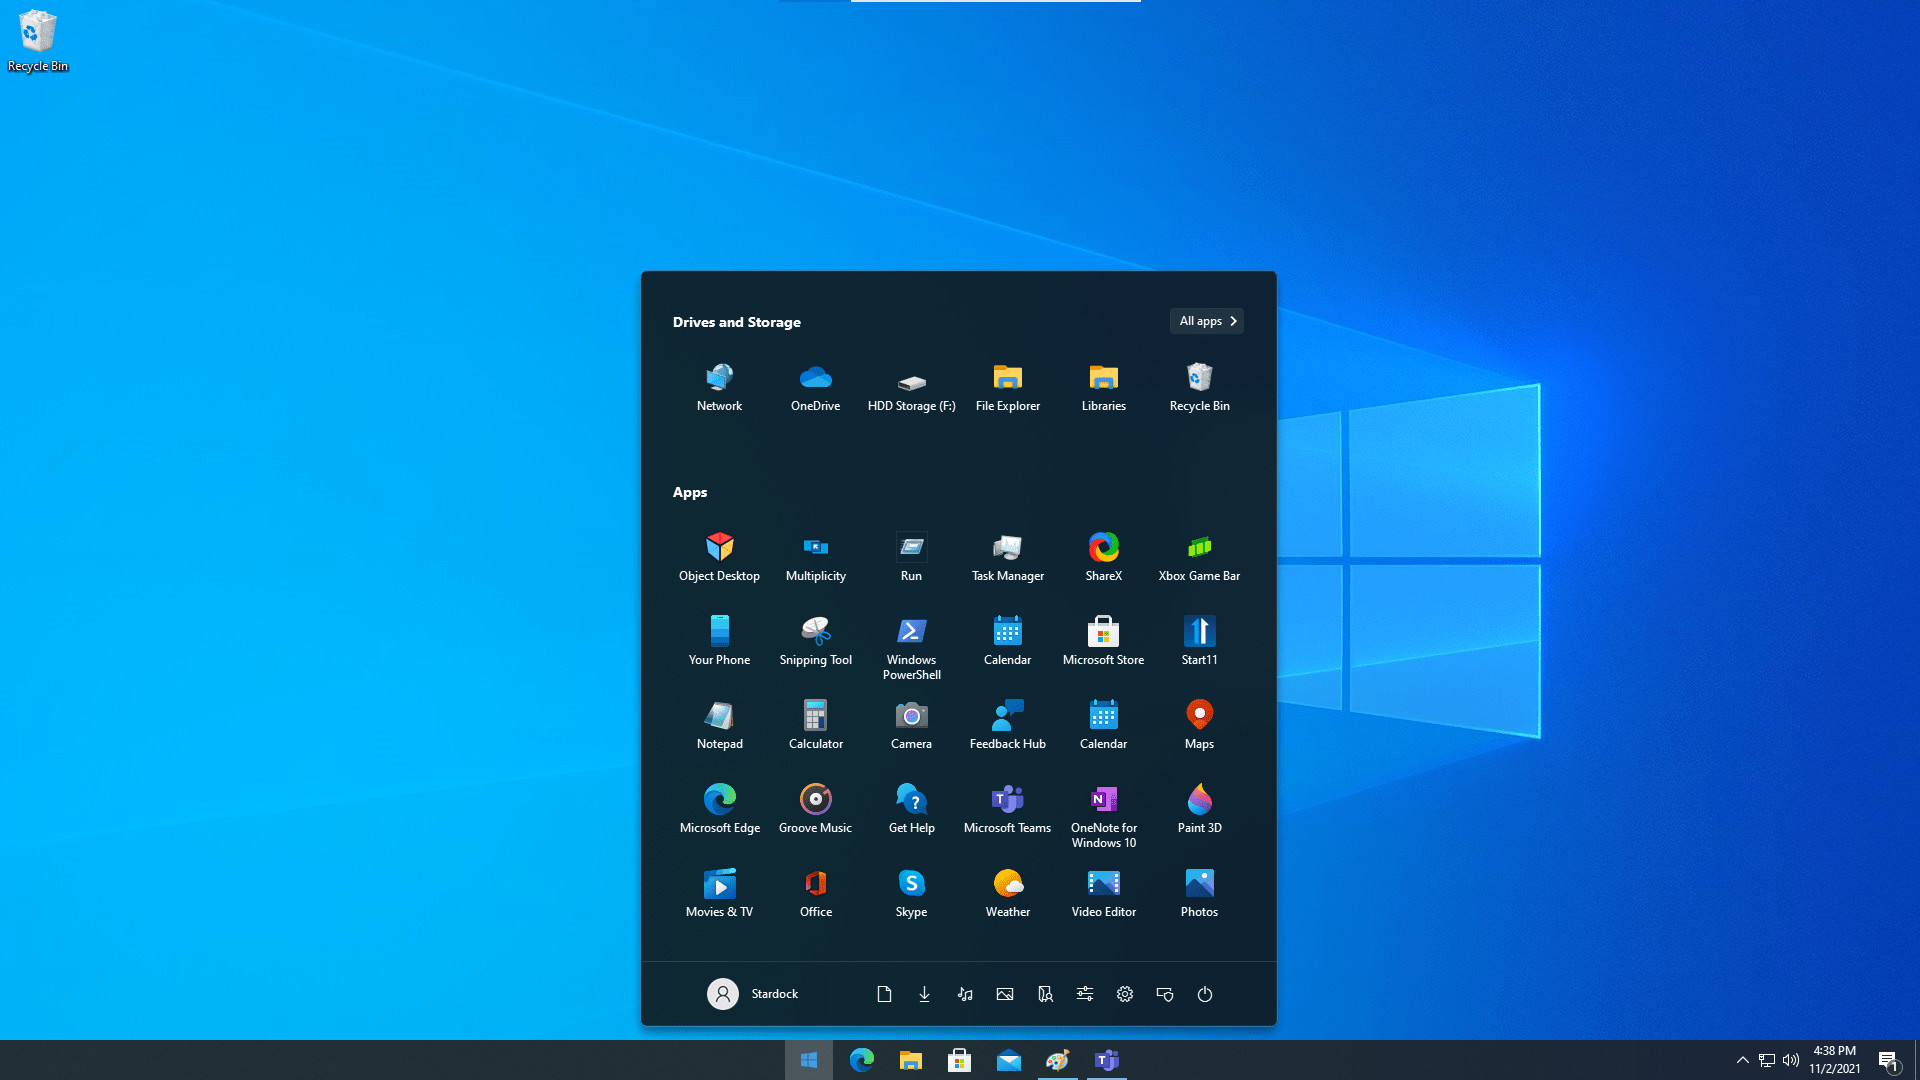
Task: Open Multiplicity app
Action: 815,554
